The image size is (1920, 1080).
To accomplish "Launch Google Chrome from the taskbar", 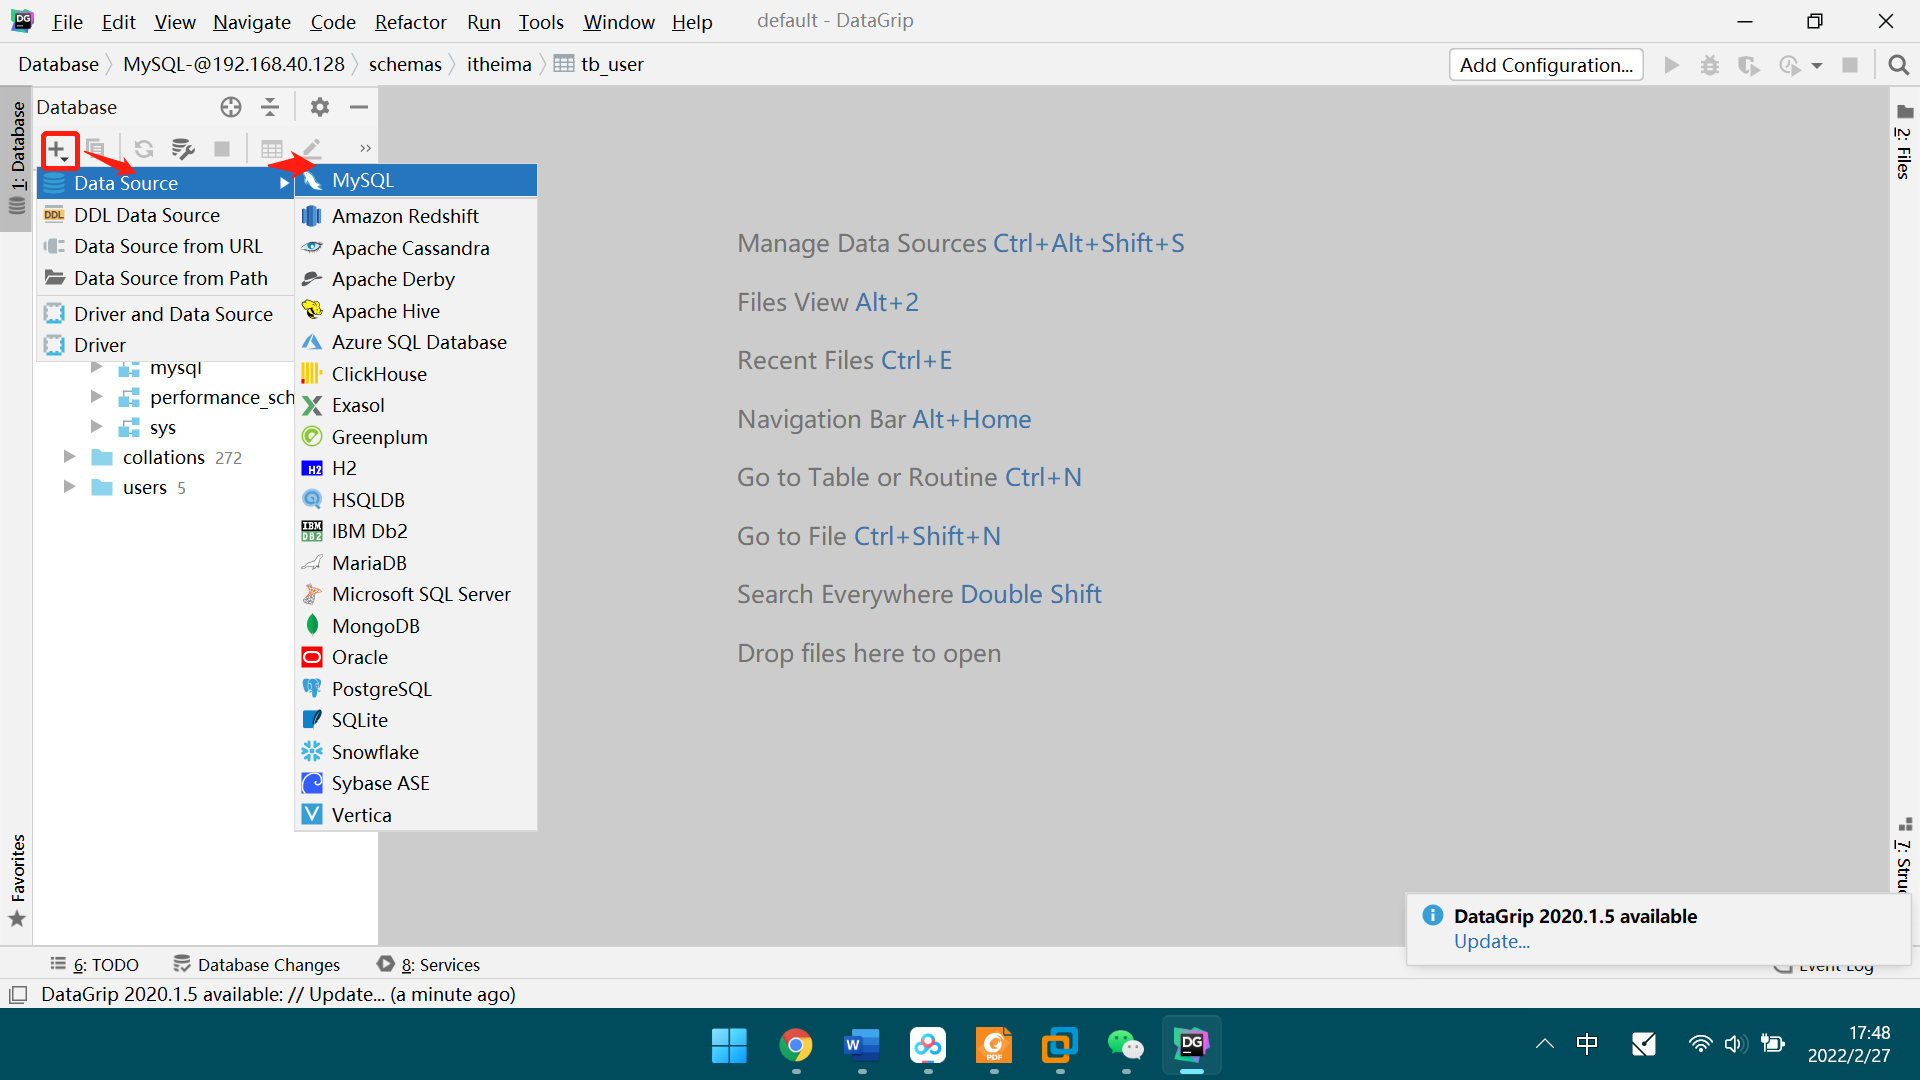I will (x=796, y=1044).
